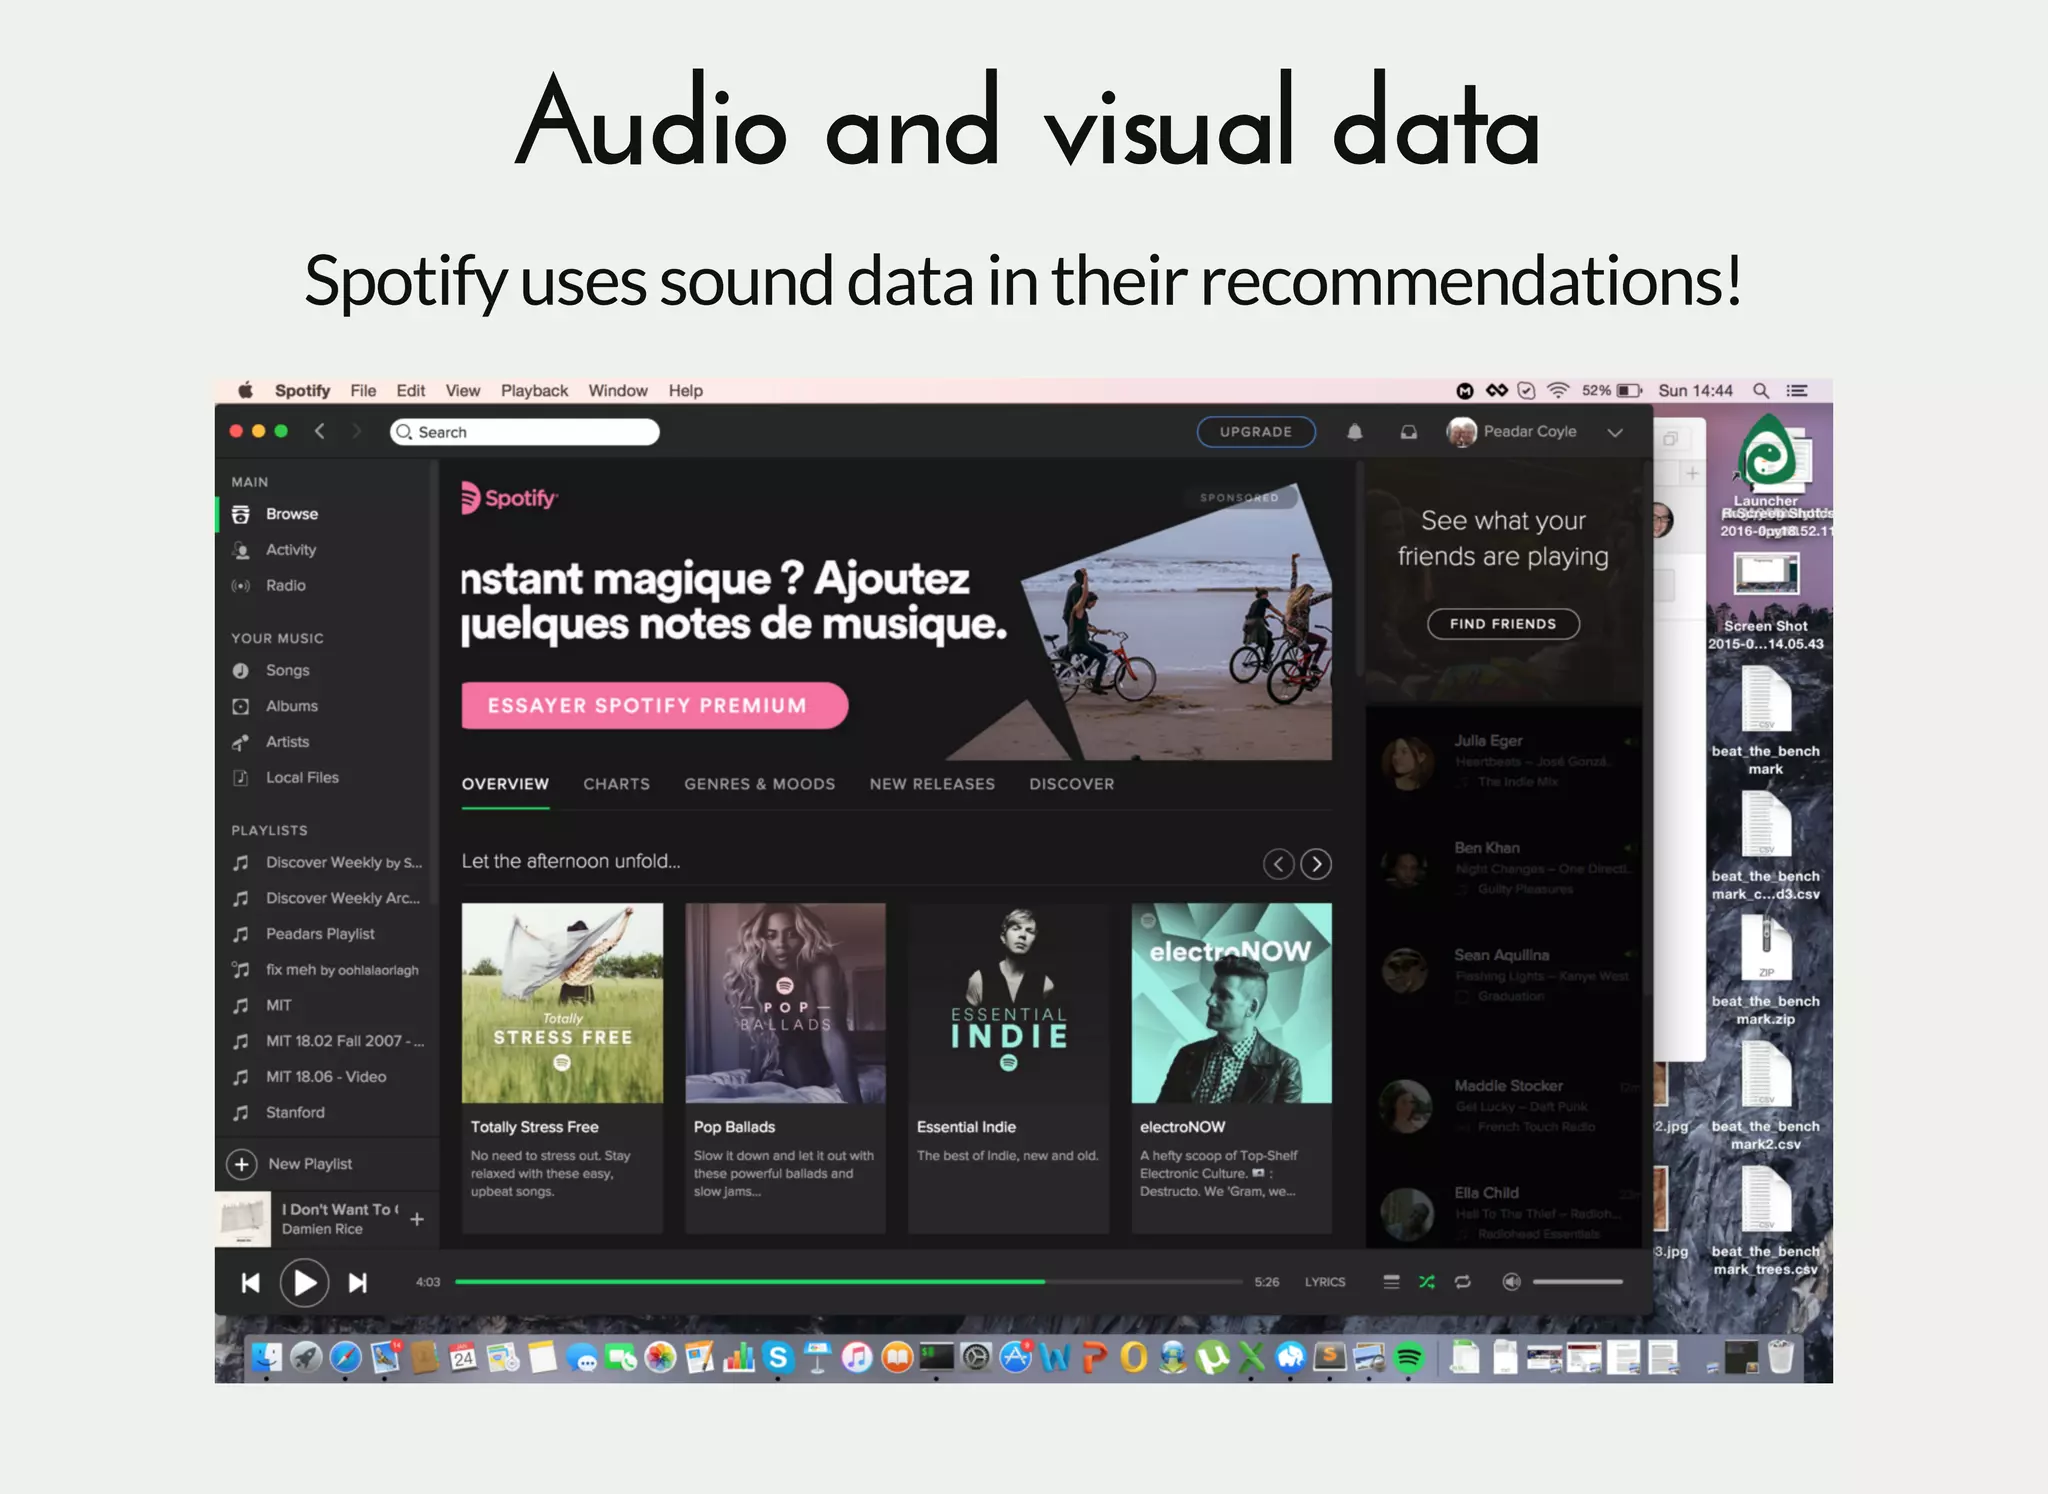Image resolution: width=2048 pixels, height=1494 pixels.
Task: Switch to the New Releases tab
Action: point(932,784)
